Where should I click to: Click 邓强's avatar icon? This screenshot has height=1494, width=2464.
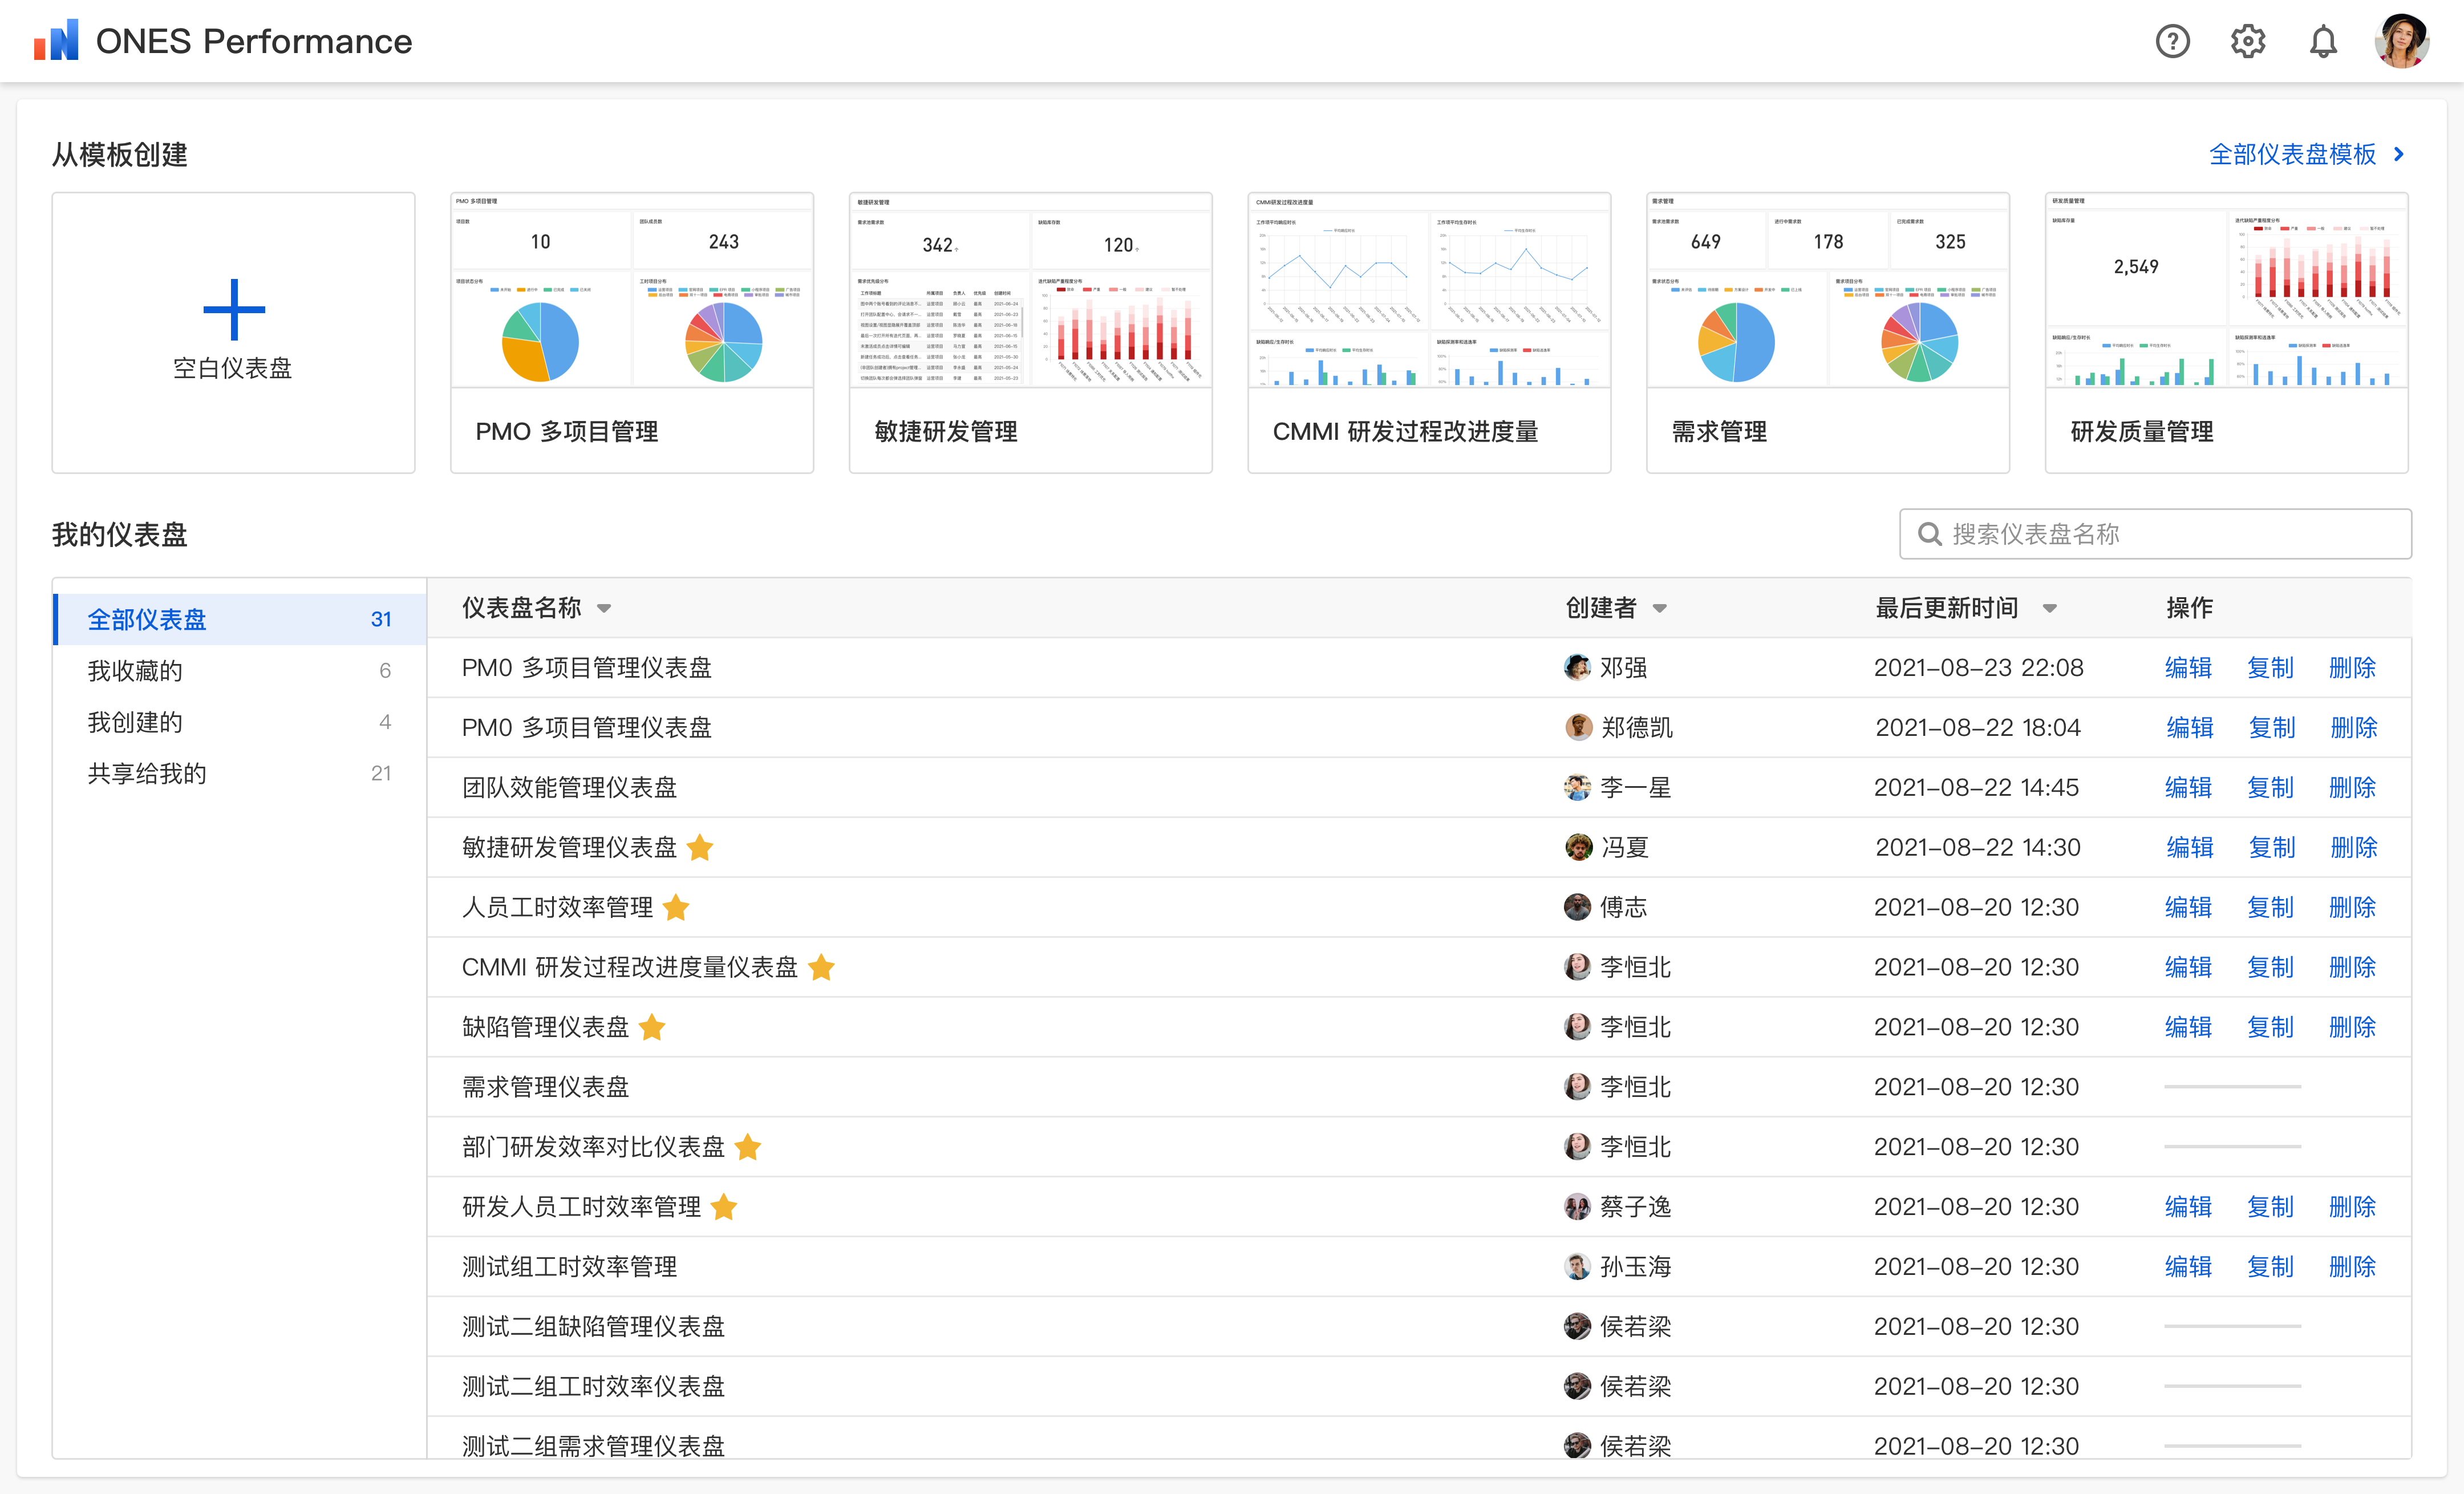point(1577,667)
